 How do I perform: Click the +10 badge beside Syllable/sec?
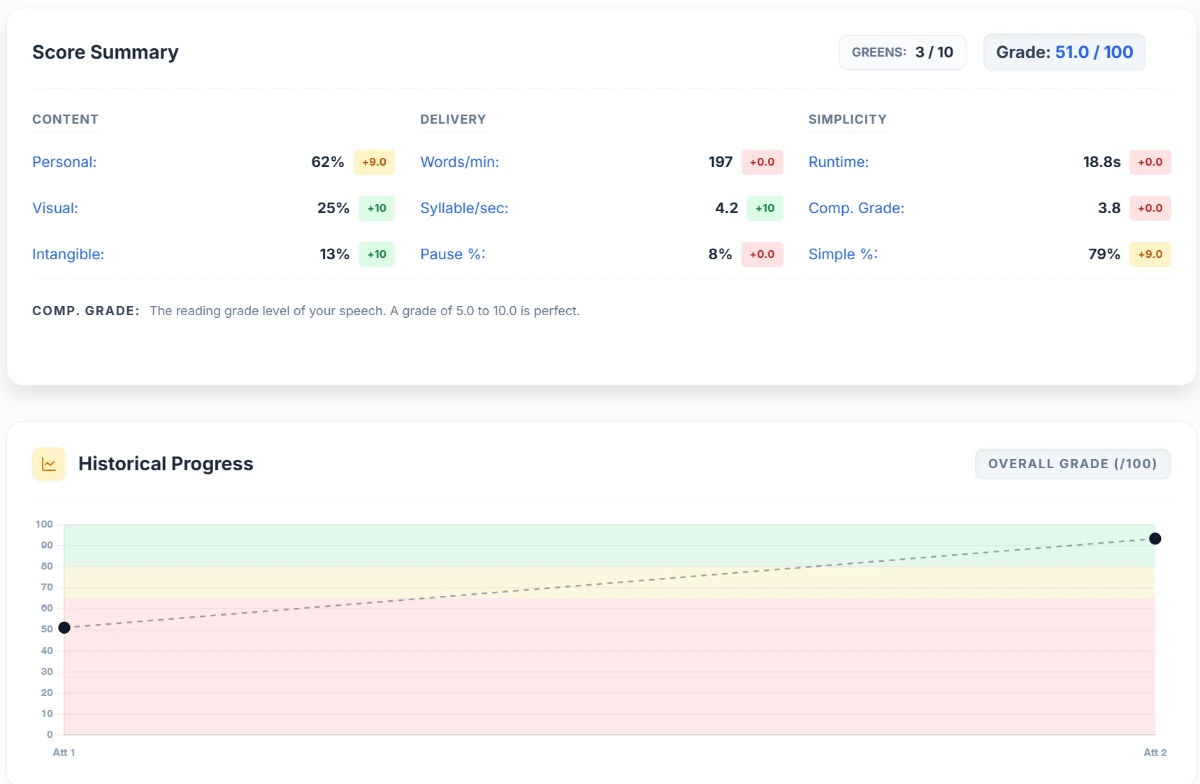coord(764,208)
